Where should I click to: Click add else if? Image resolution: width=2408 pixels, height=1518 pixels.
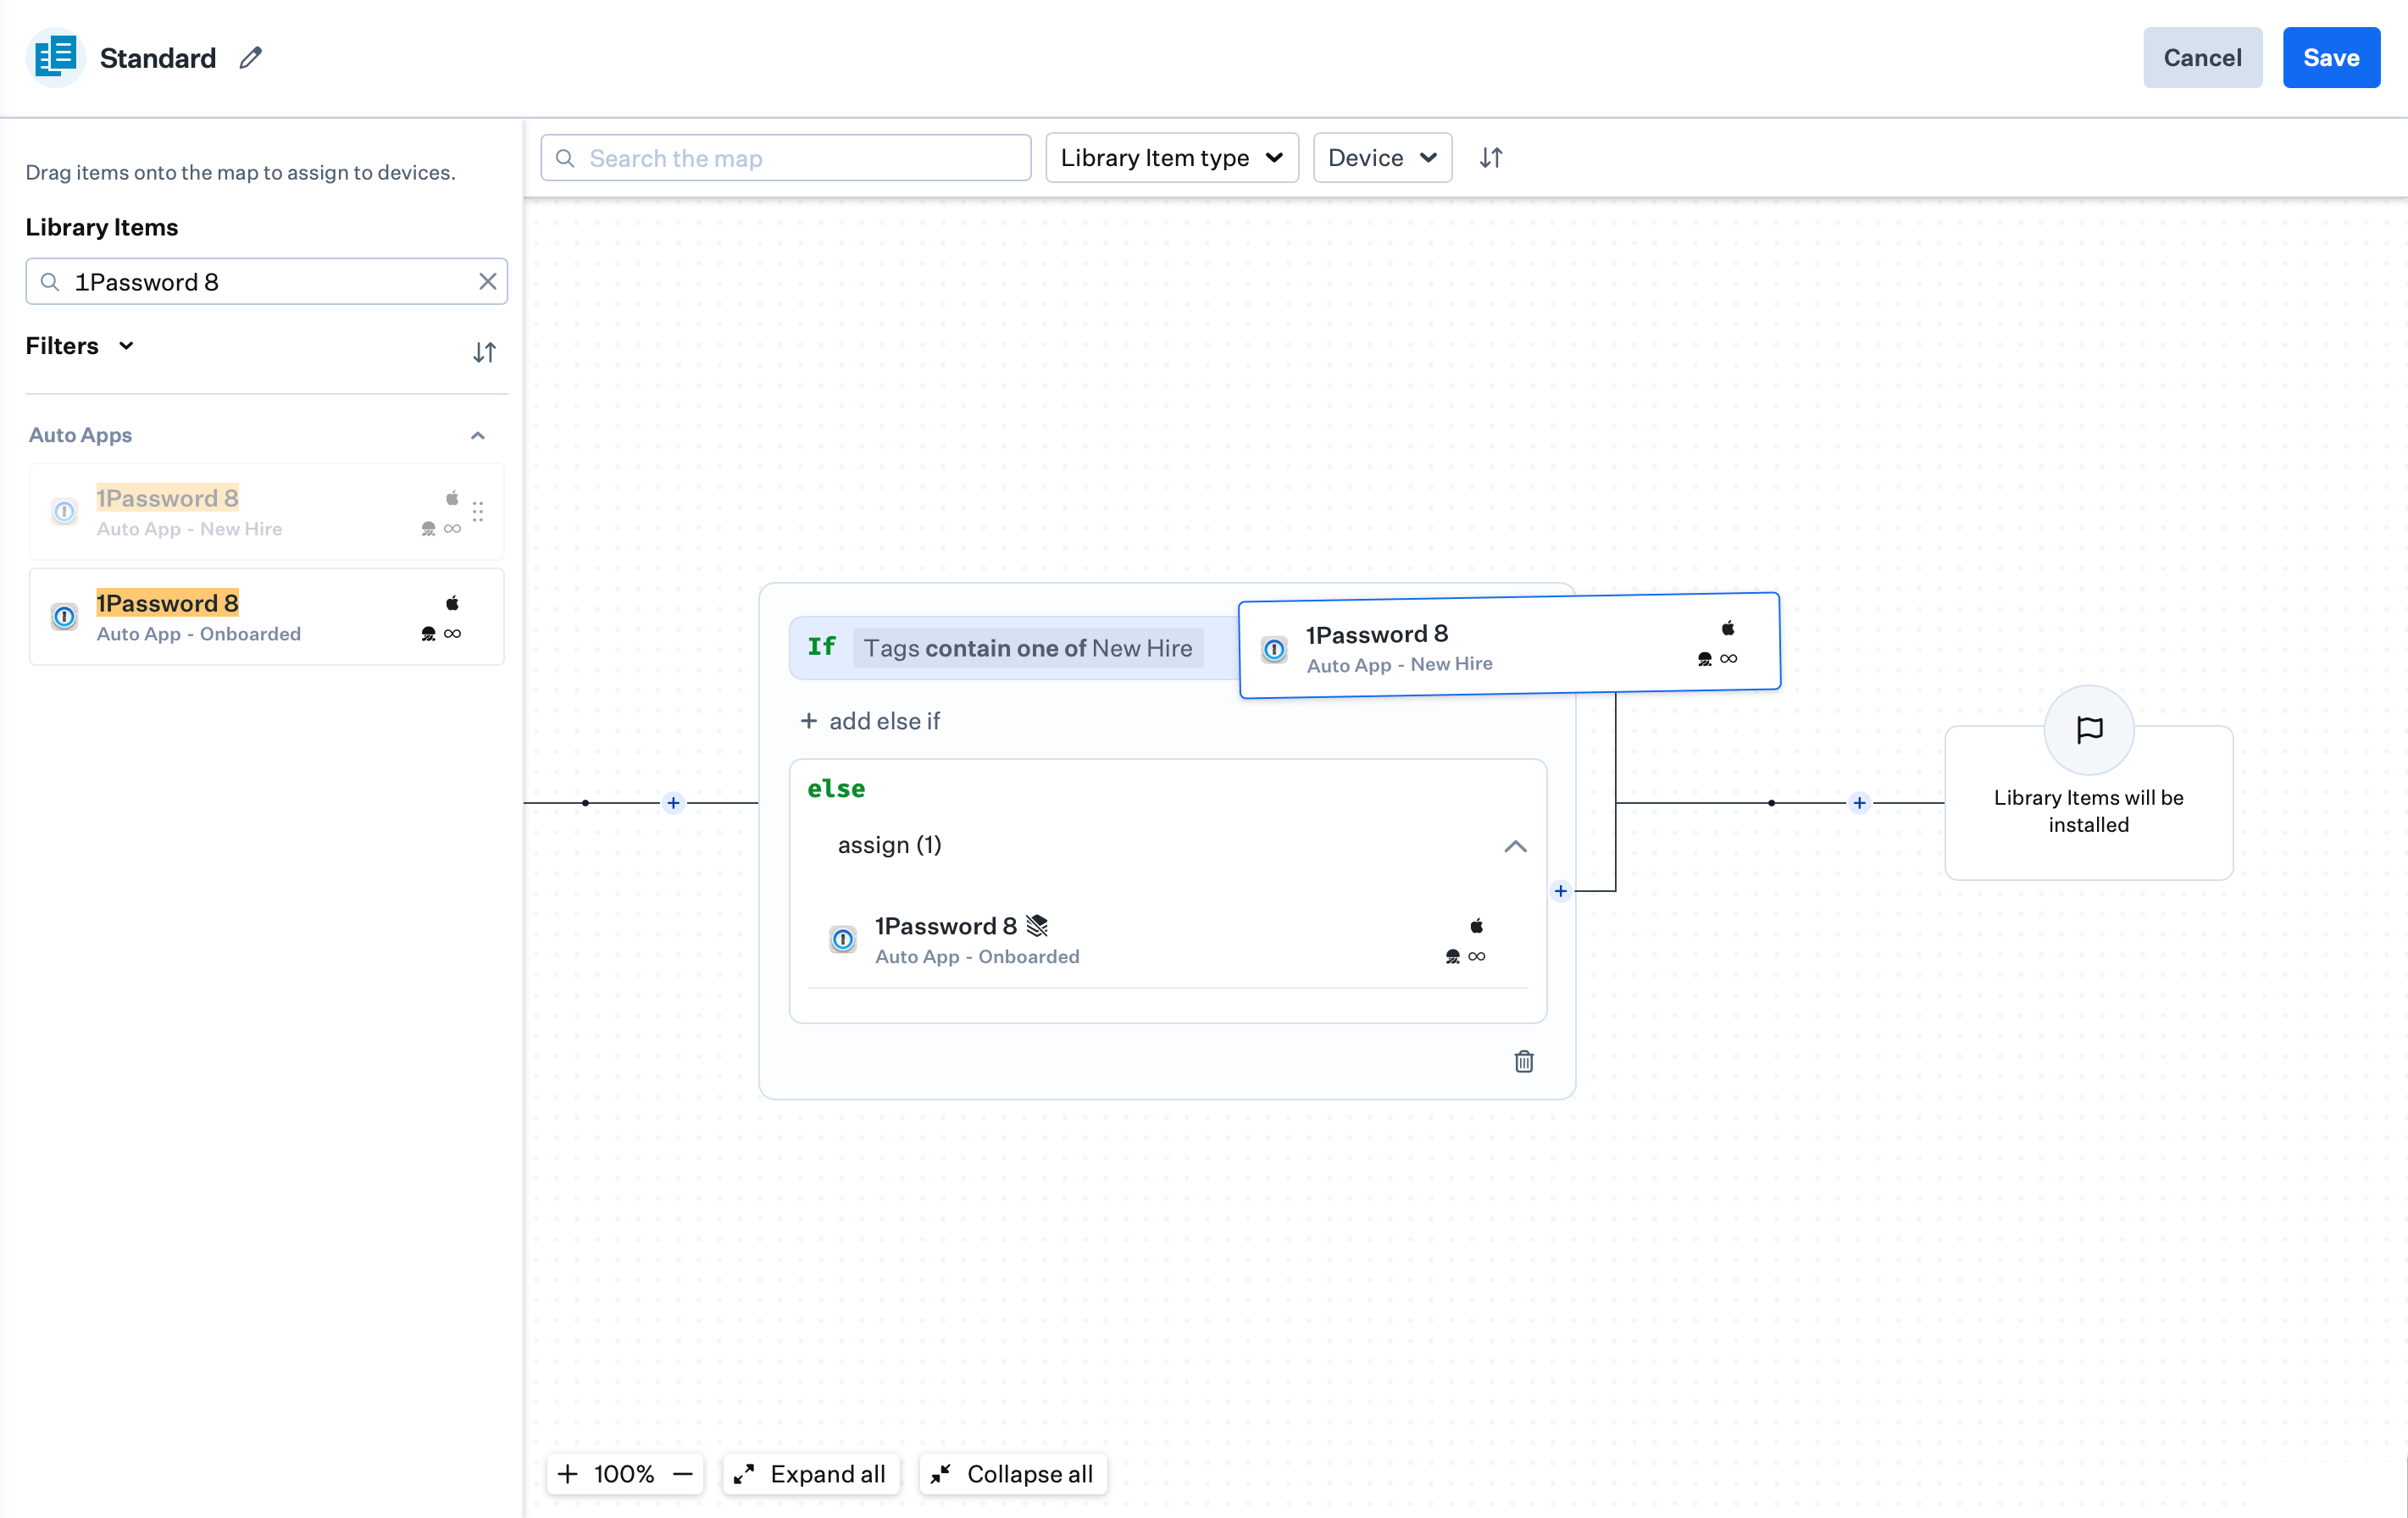pyautogui.click(x=870, y=720)
